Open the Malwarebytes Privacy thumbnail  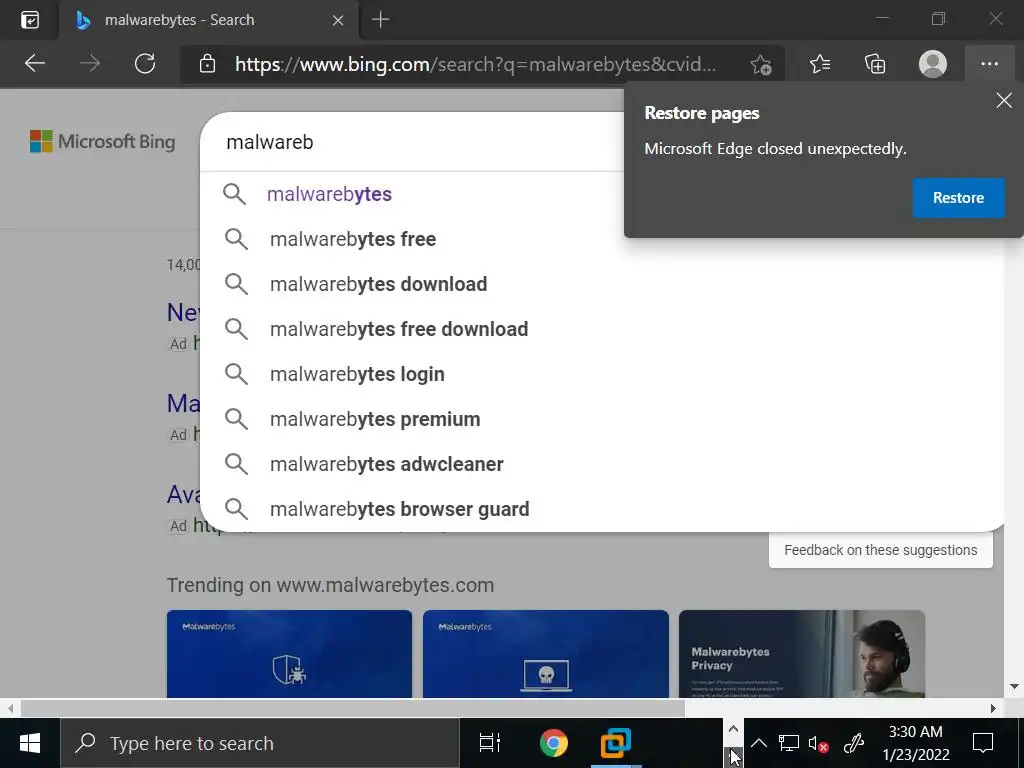[802, 654]
